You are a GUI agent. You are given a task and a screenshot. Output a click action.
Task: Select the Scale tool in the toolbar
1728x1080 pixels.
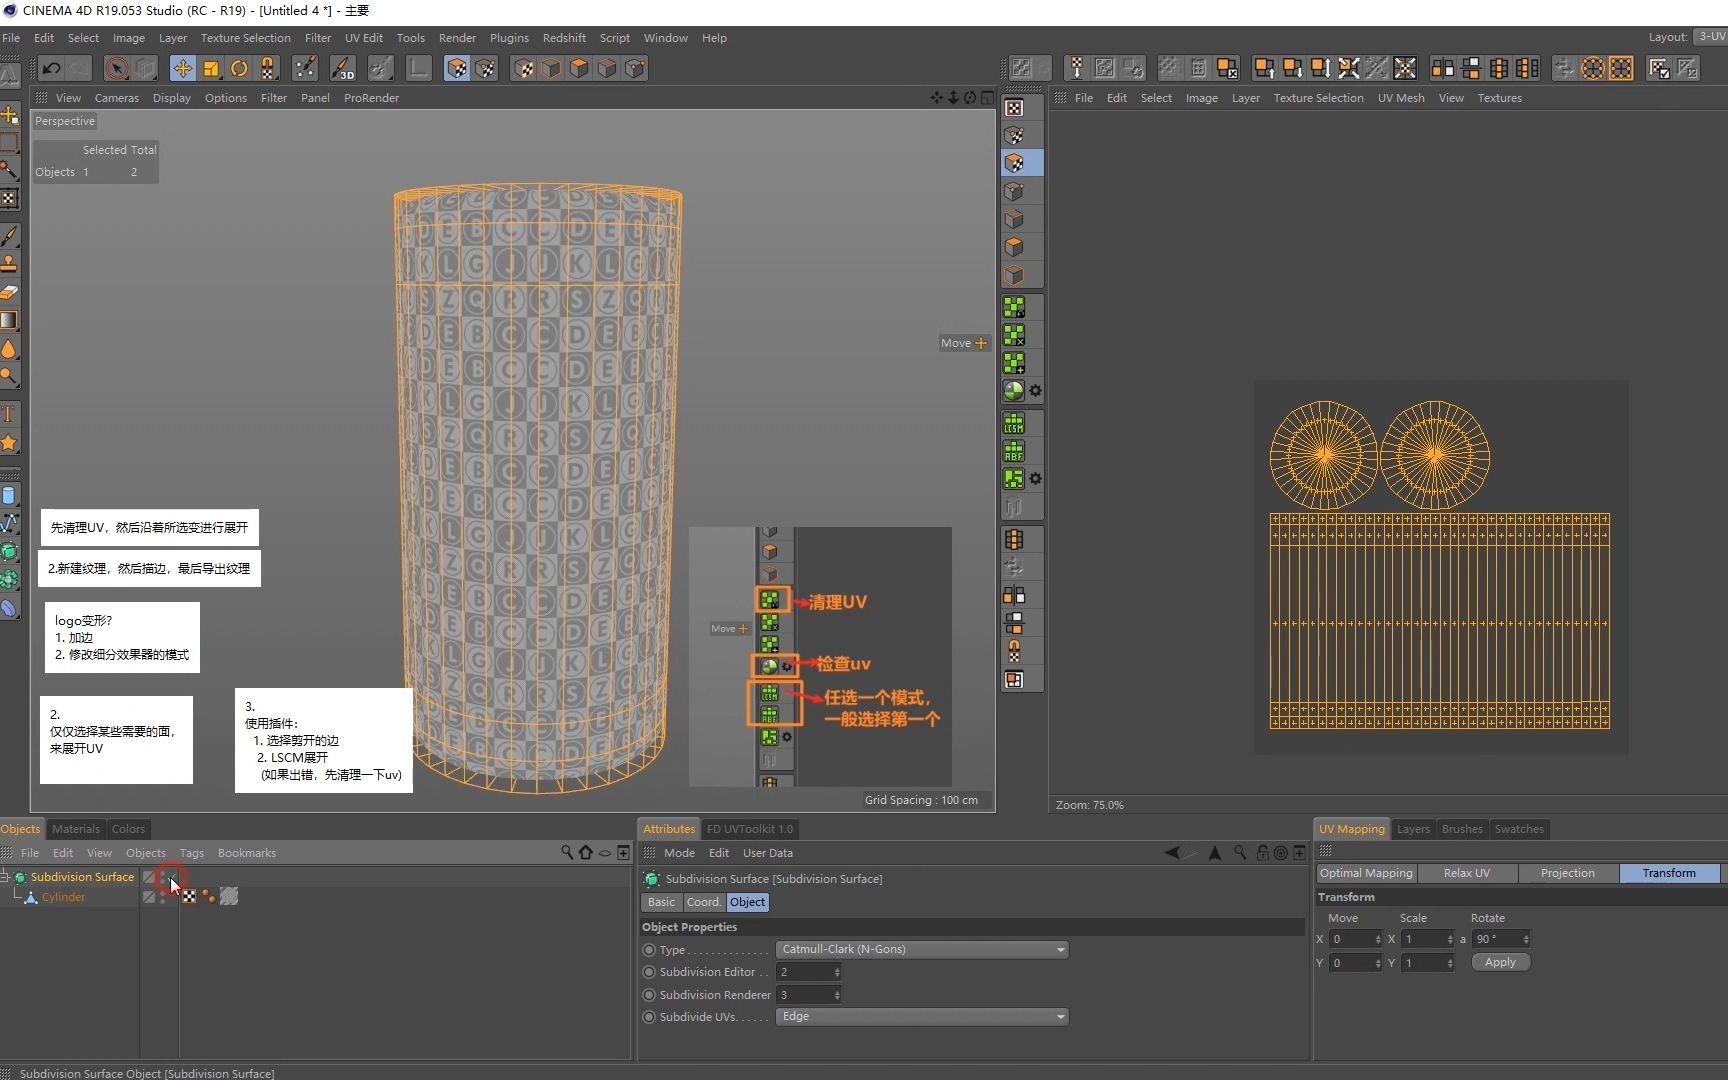click(211, 67)
